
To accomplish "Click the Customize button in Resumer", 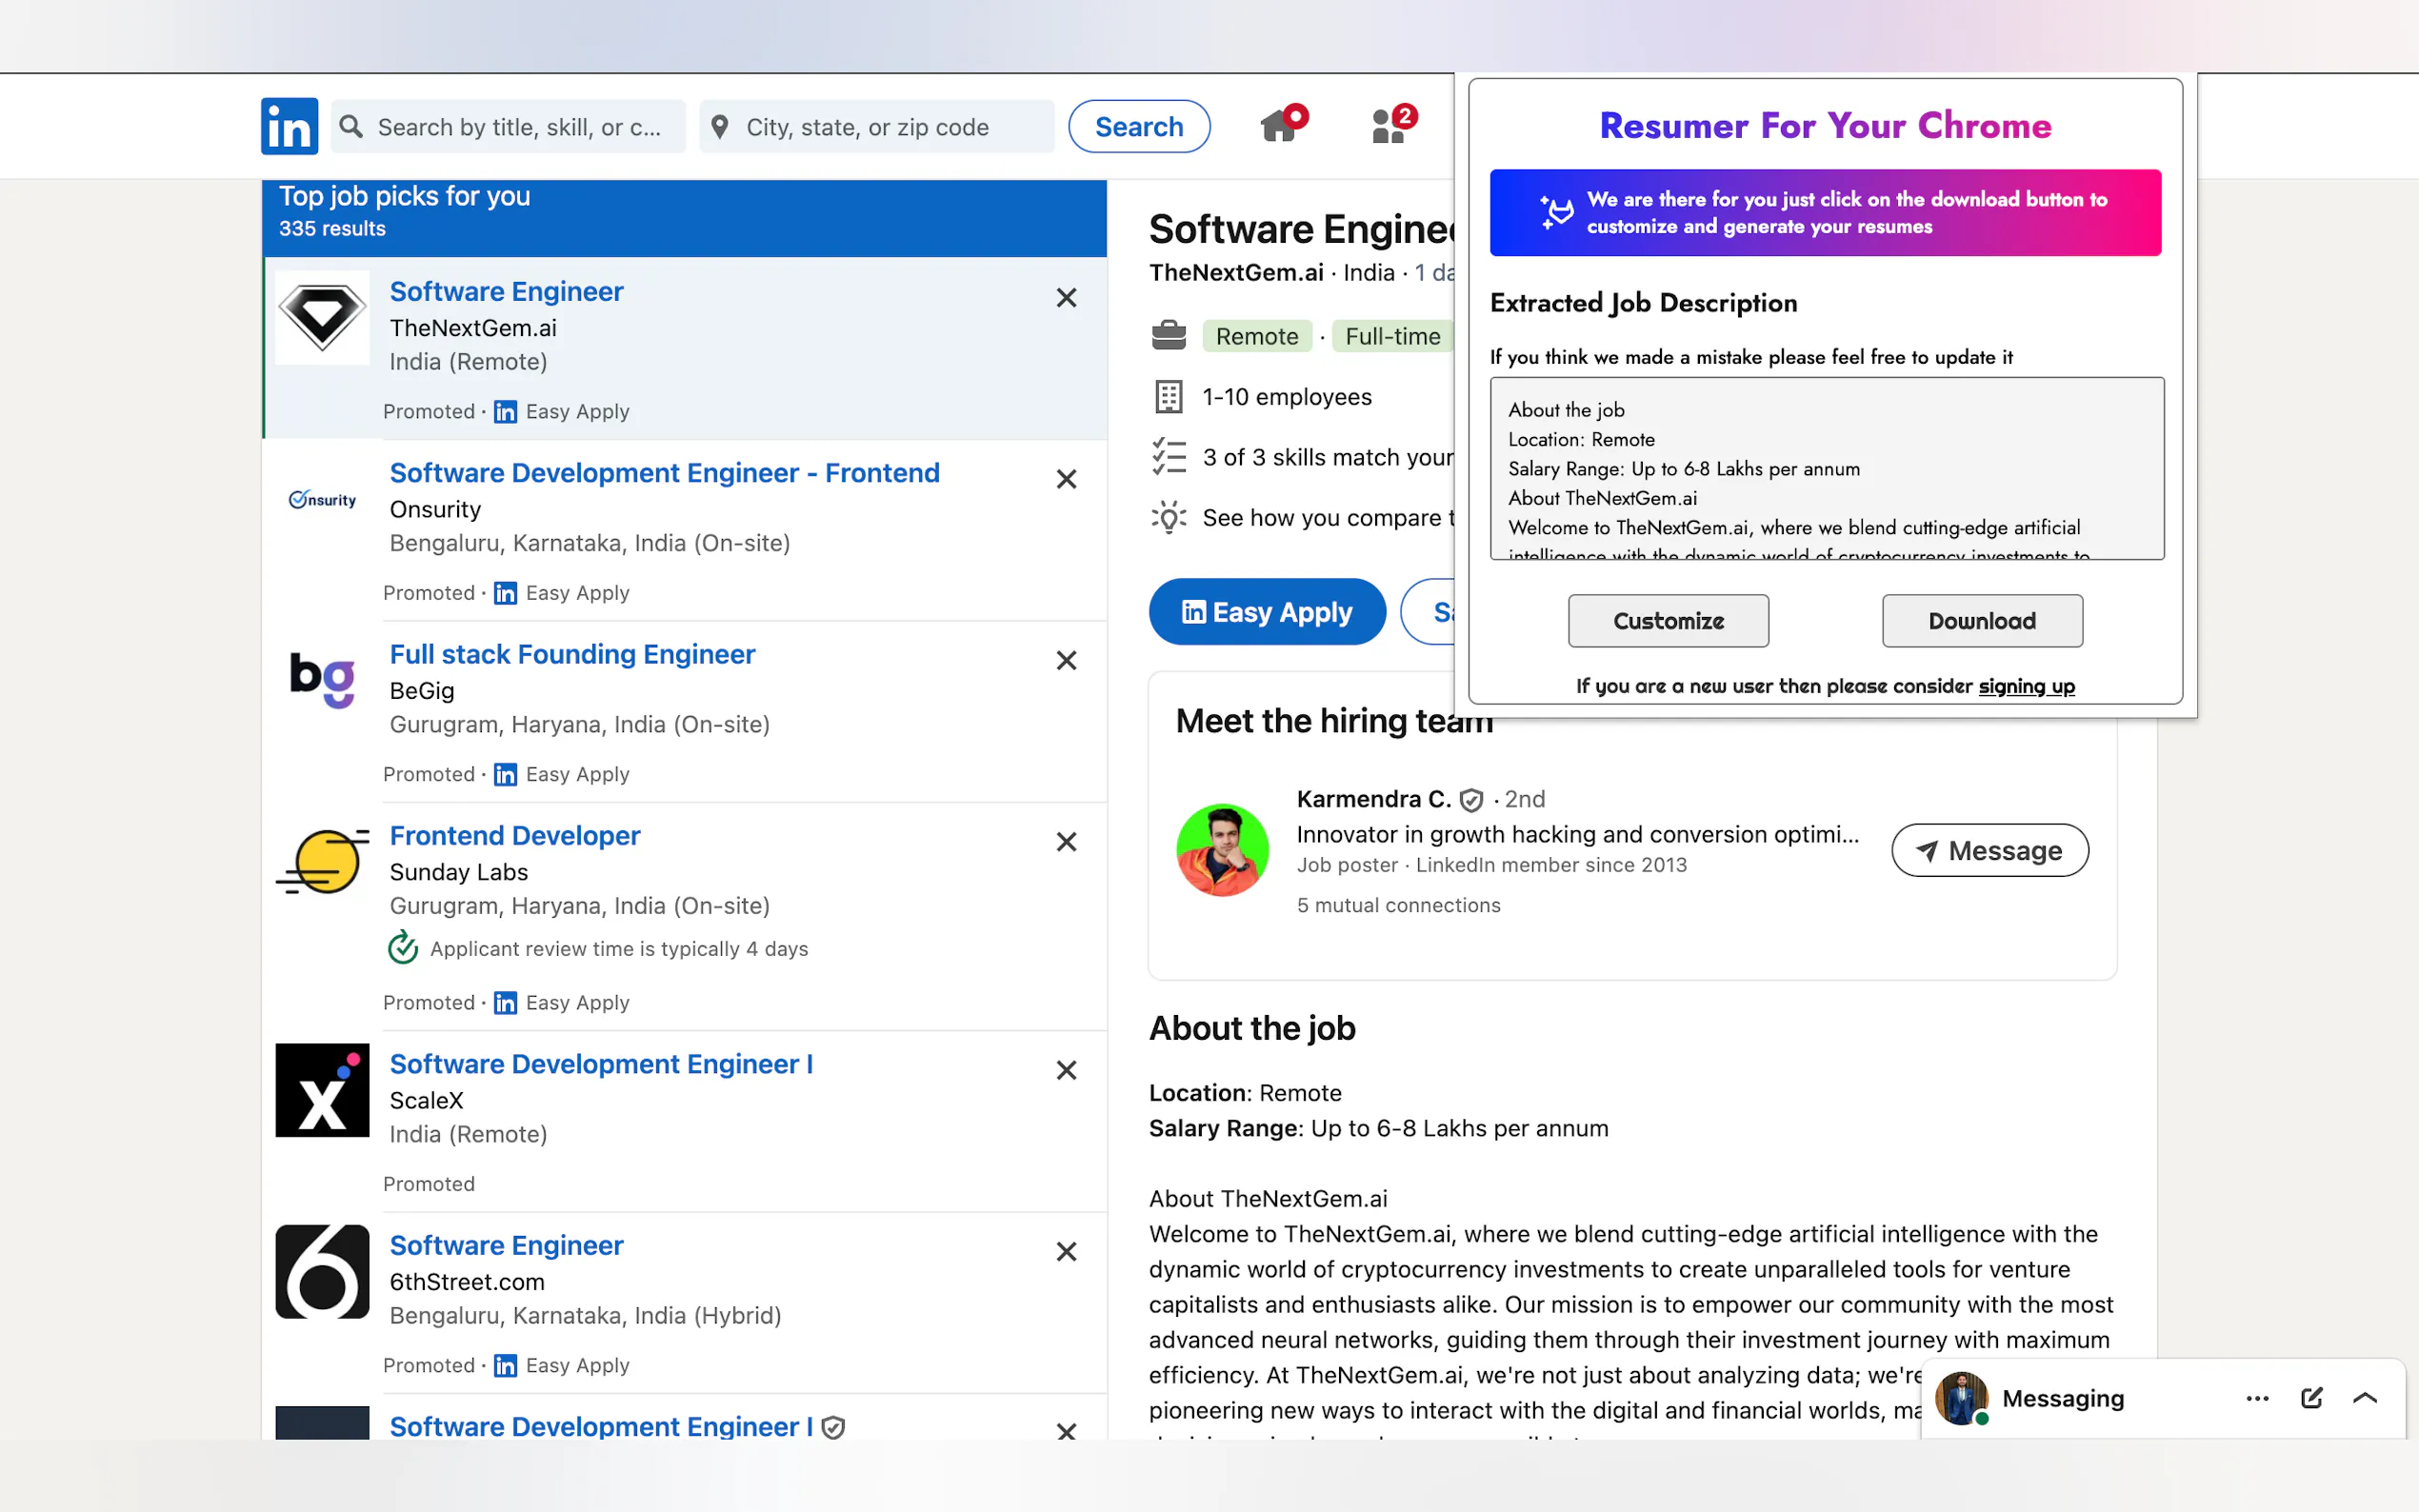I will (x=1668, y=621).
